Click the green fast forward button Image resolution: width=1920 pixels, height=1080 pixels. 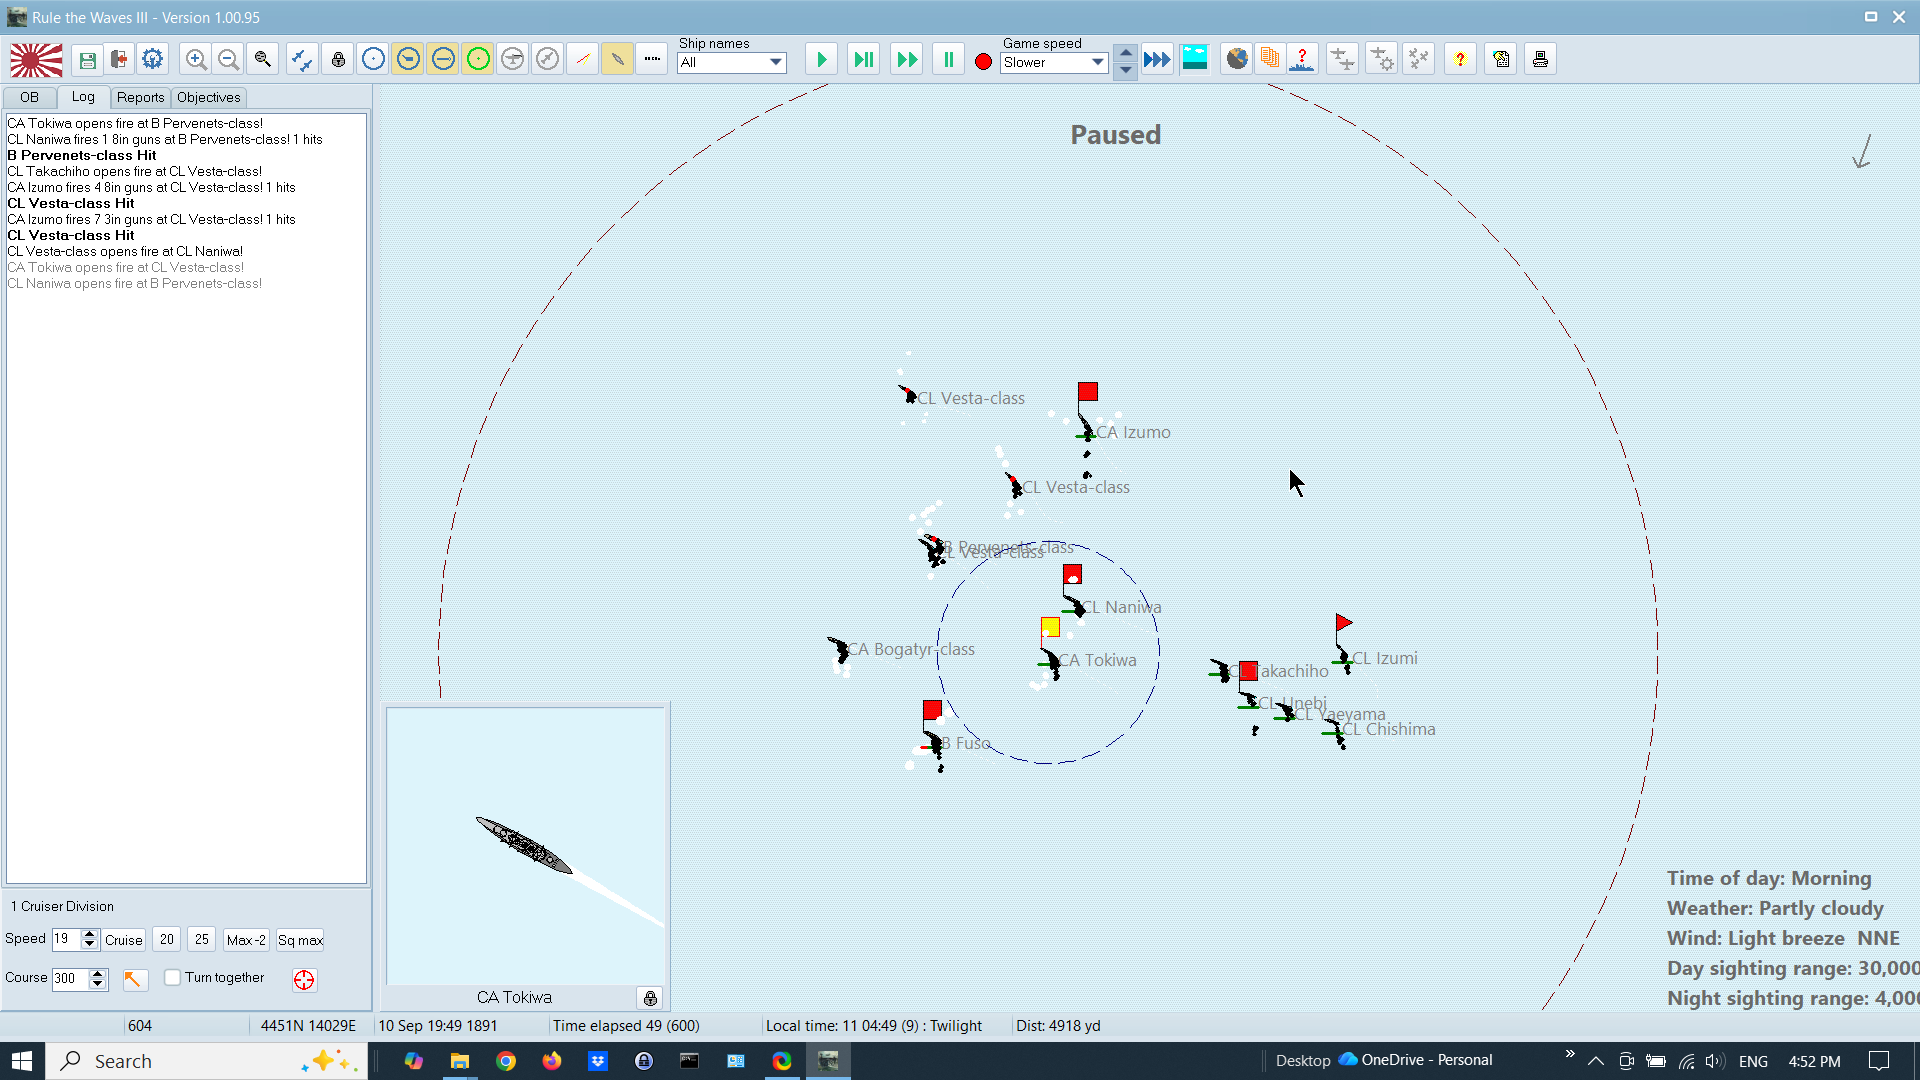point(906,60)
